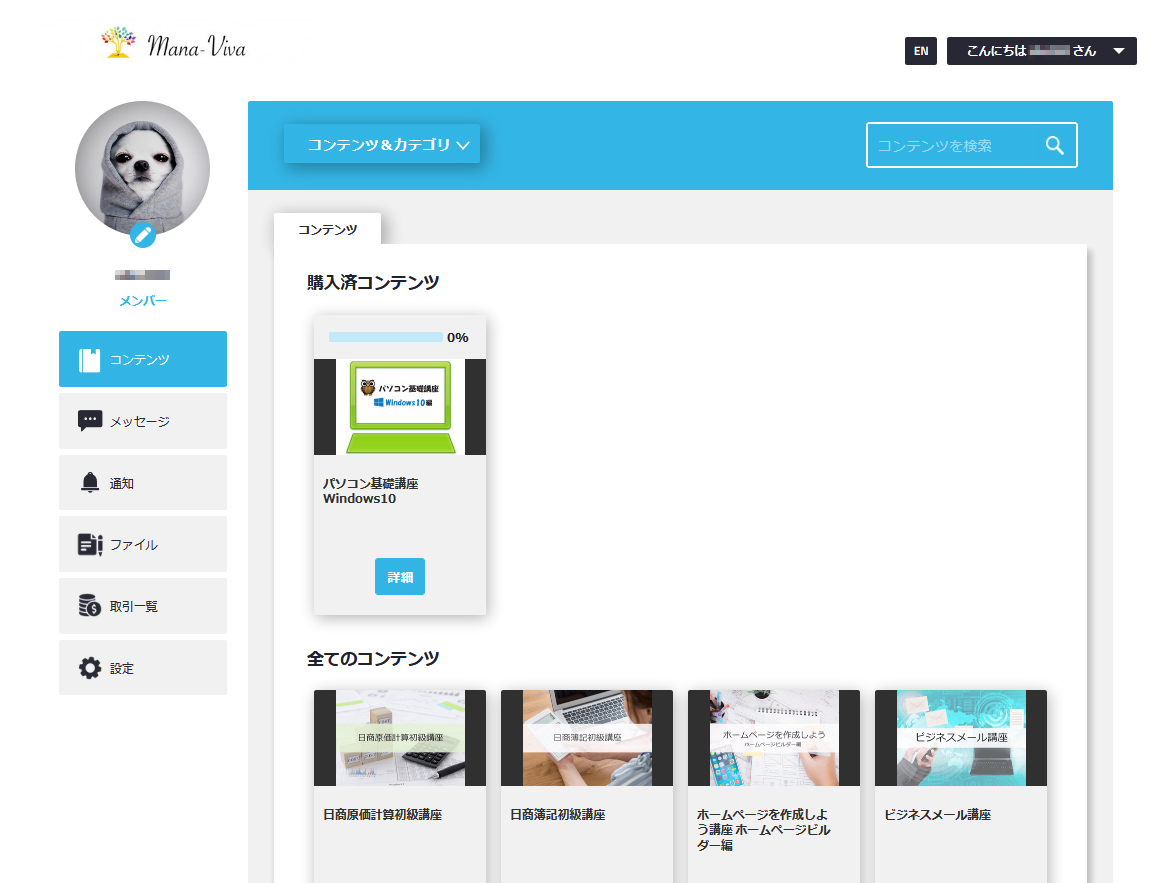1172x883 pixels.
Task: Click the search magnifier icon
Action: pos(1054,145)
